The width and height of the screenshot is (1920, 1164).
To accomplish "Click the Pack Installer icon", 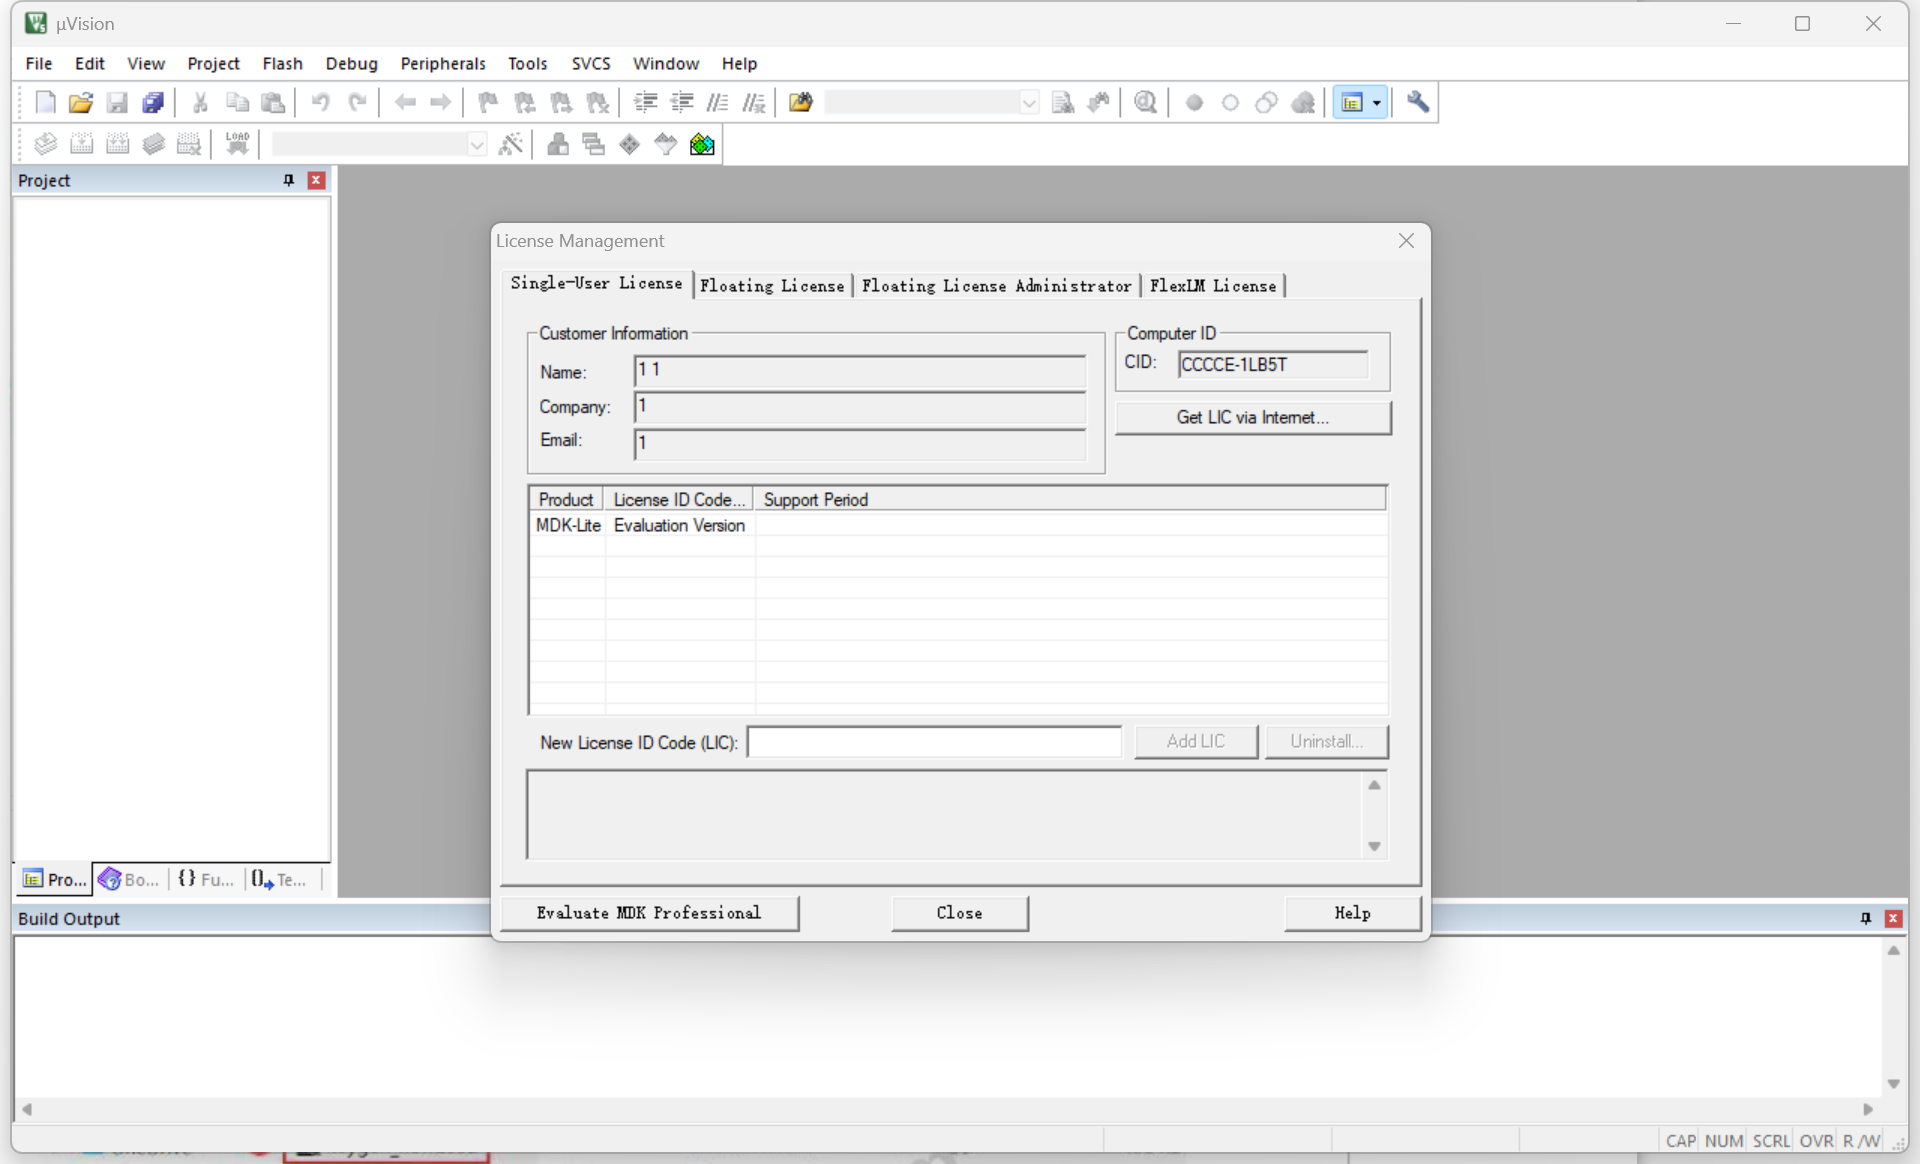I will click(x=702, y=144).
